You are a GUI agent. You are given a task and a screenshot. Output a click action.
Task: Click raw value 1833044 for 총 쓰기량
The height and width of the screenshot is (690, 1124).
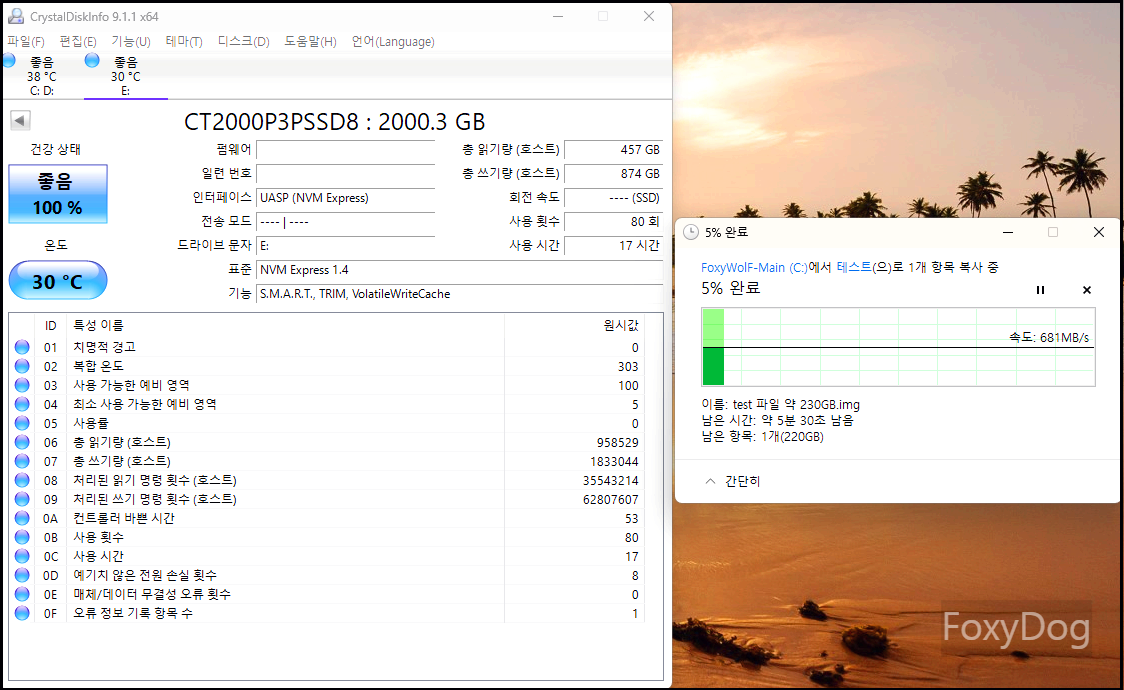614,461
